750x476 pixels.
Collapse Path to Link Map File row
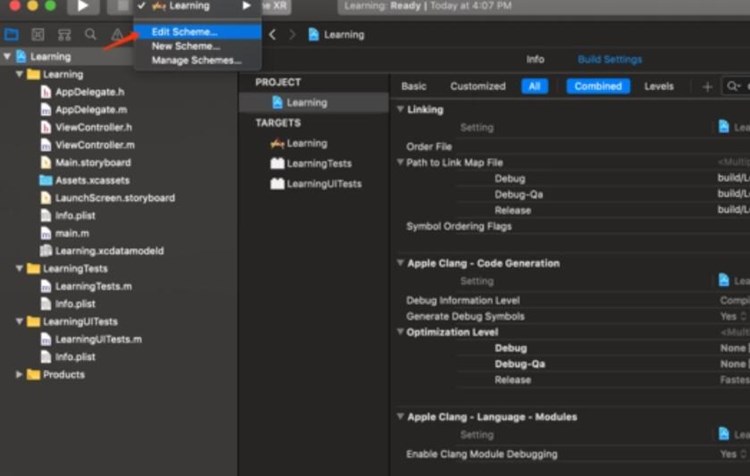(x=400, y=162)
